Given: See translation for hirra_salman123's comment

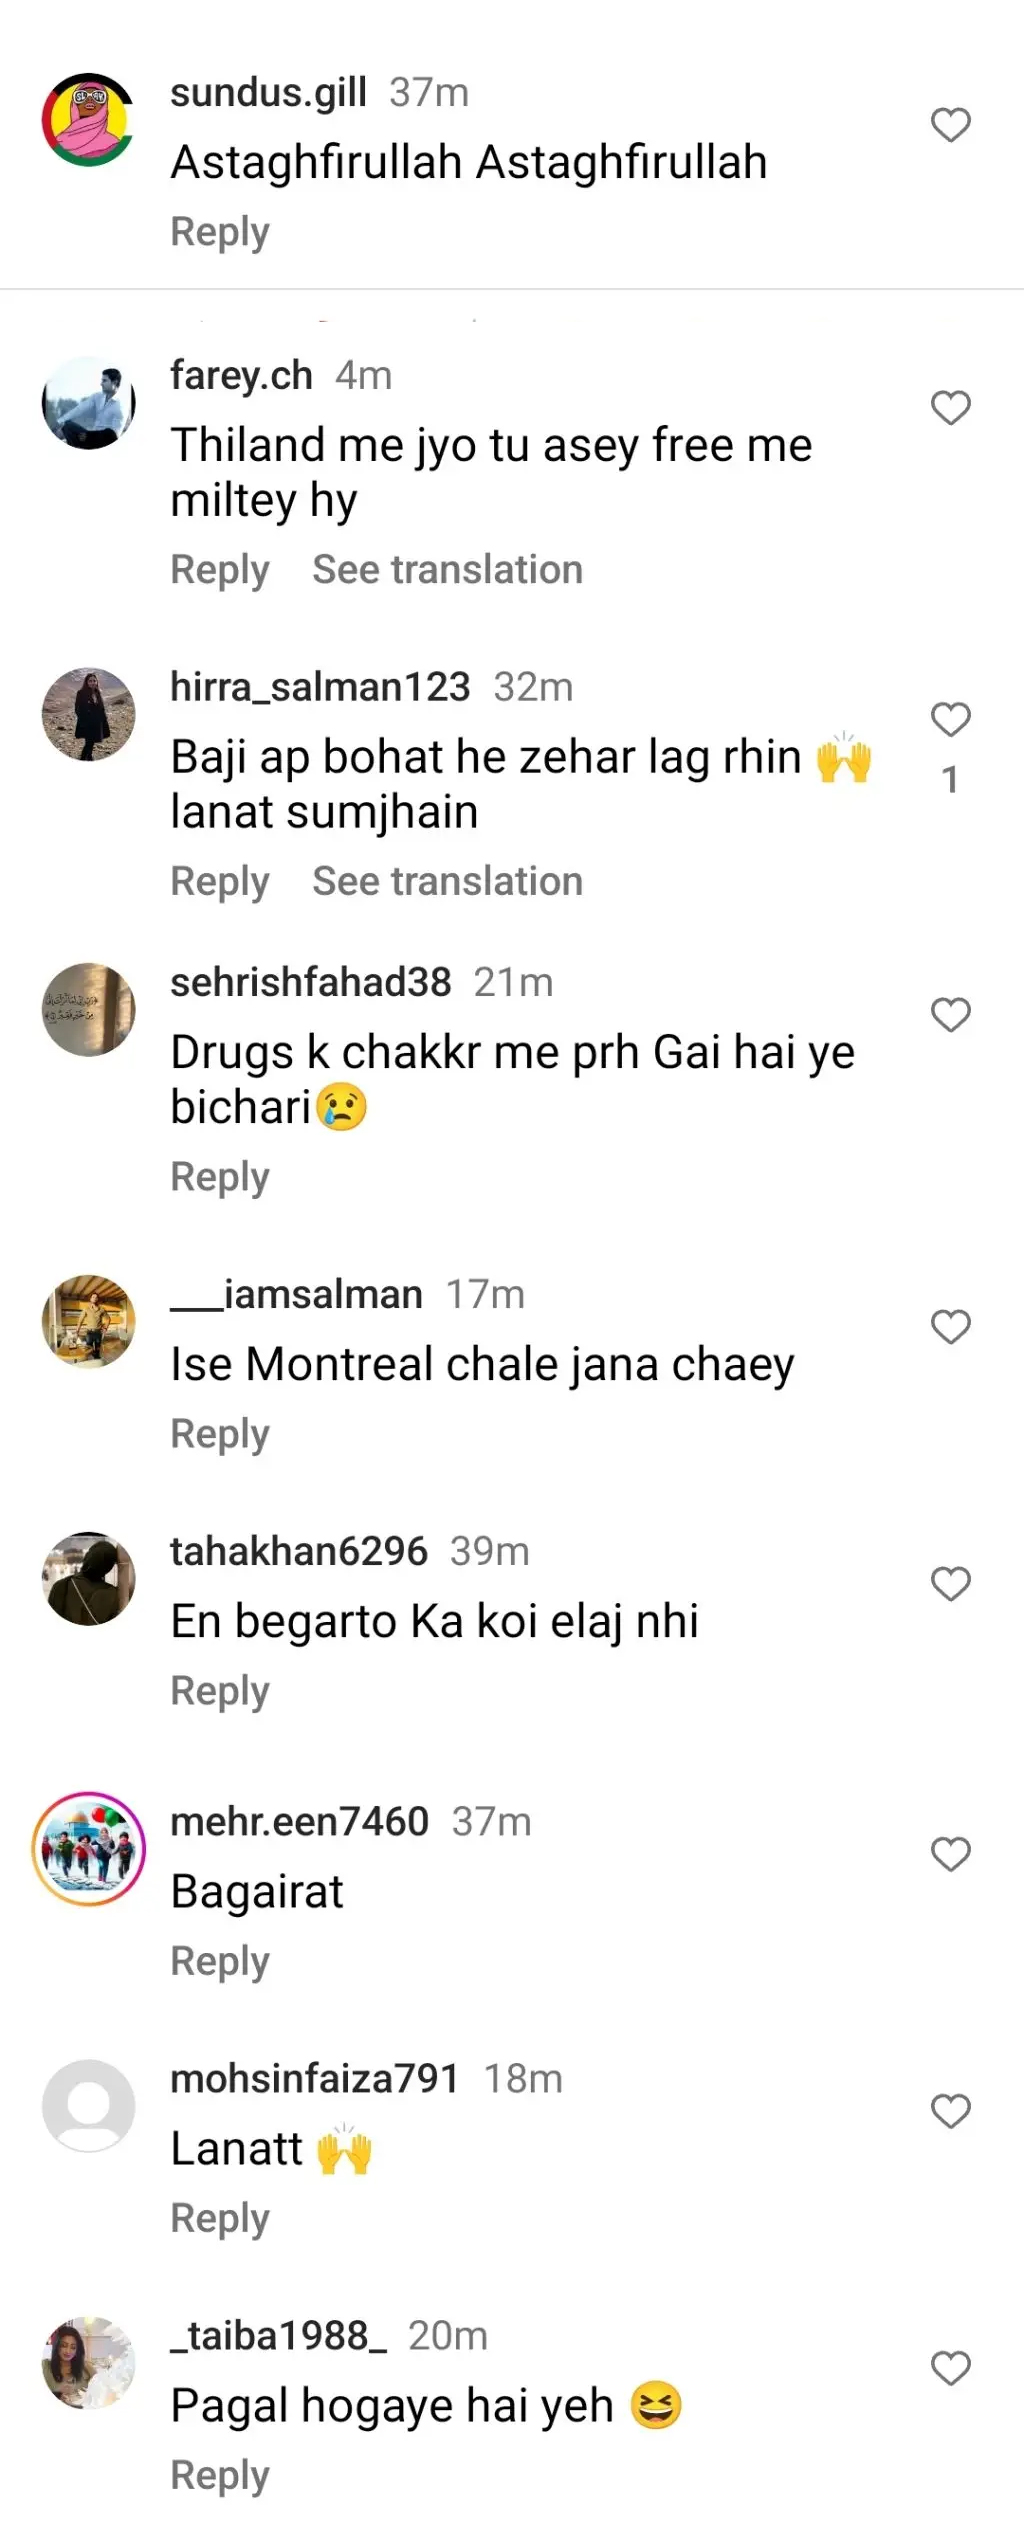Looking at the screenshot, I should click(447, 882).
